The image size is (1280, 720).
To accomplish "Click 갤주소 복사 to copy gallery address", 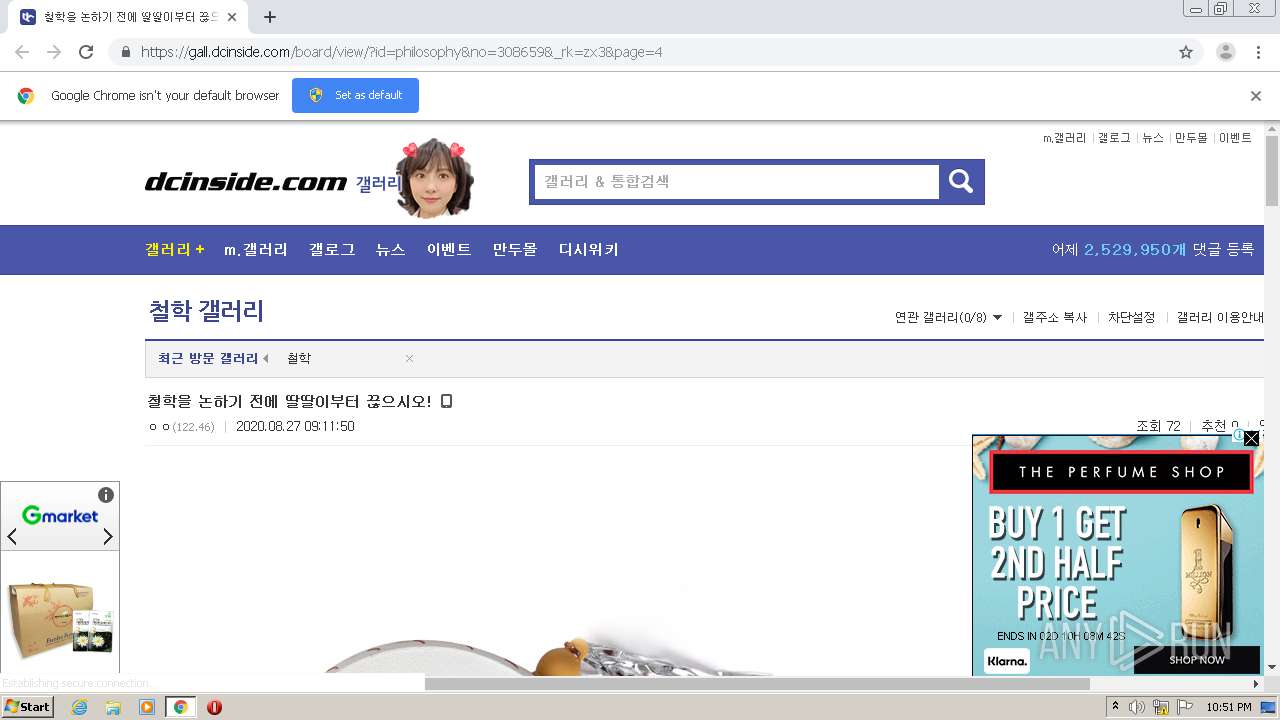I will pyautogui.click(x=1055, y=317).
